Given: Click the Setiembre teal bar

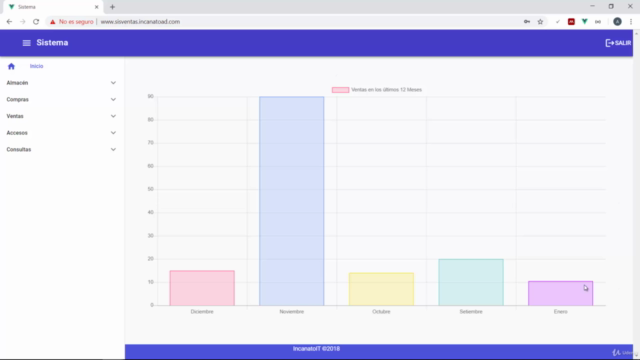Looking at the screenshot, I should pos(471,282).
